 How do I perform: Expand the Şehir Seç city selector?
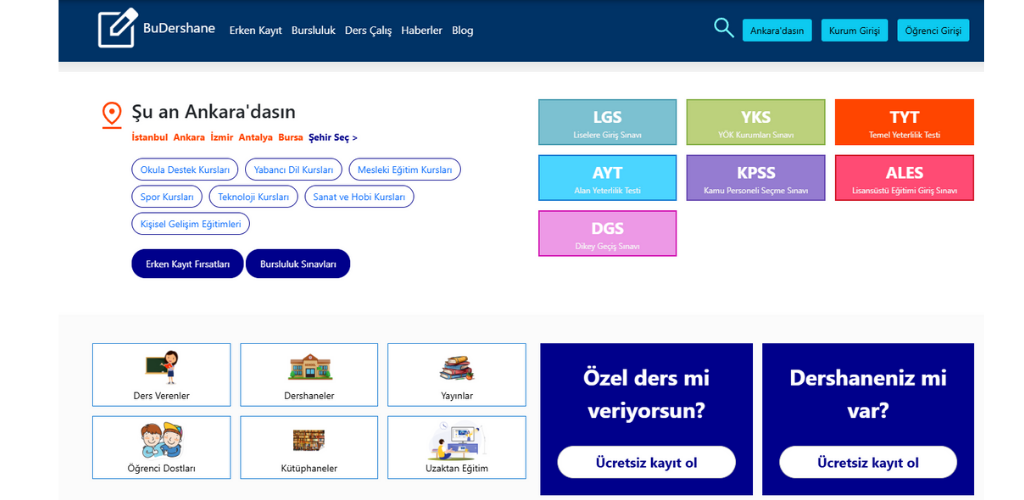pos(332,138)
